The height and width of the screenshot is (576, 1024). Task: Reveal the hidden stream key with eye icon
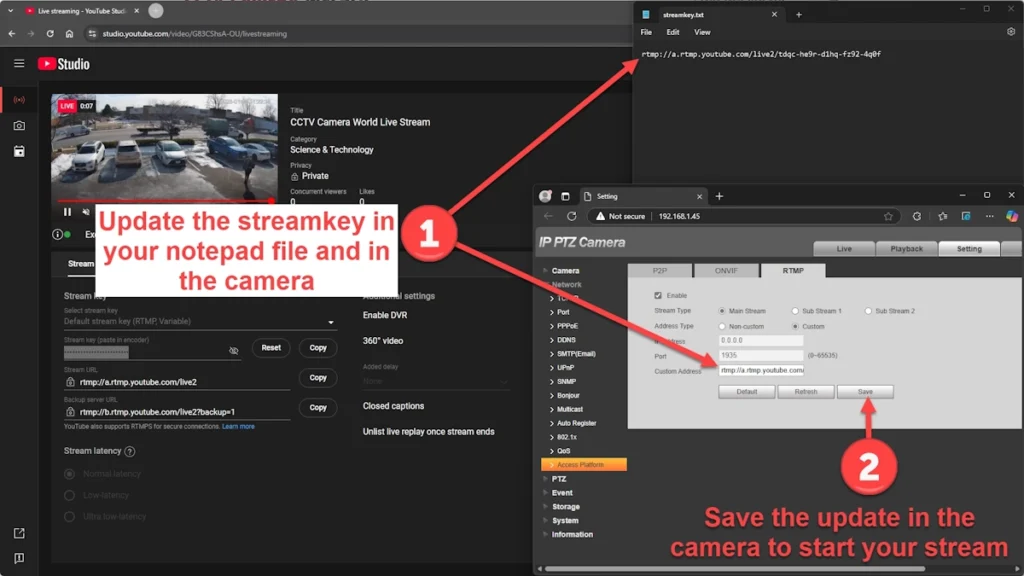[x=234, y=350]
